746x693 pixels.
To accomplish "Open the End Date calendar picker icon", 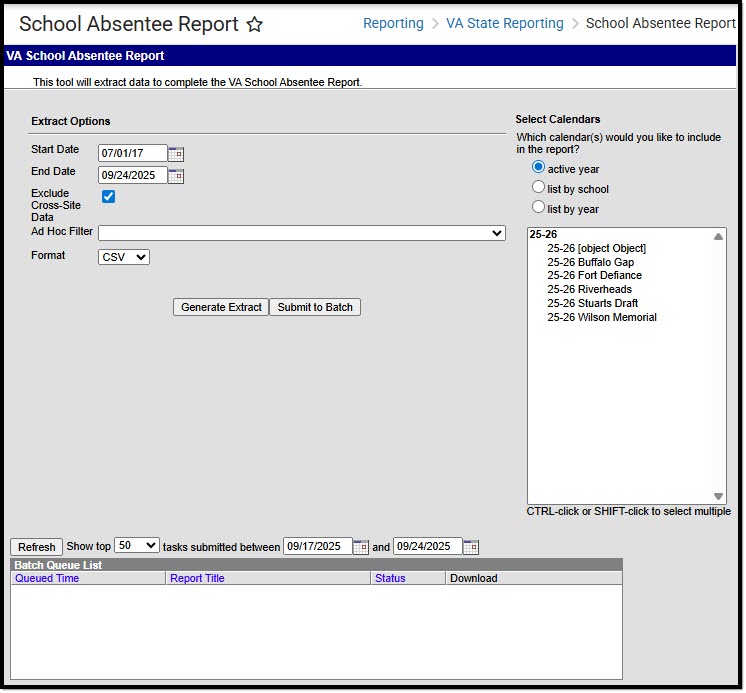I will (x=176, y=176).
